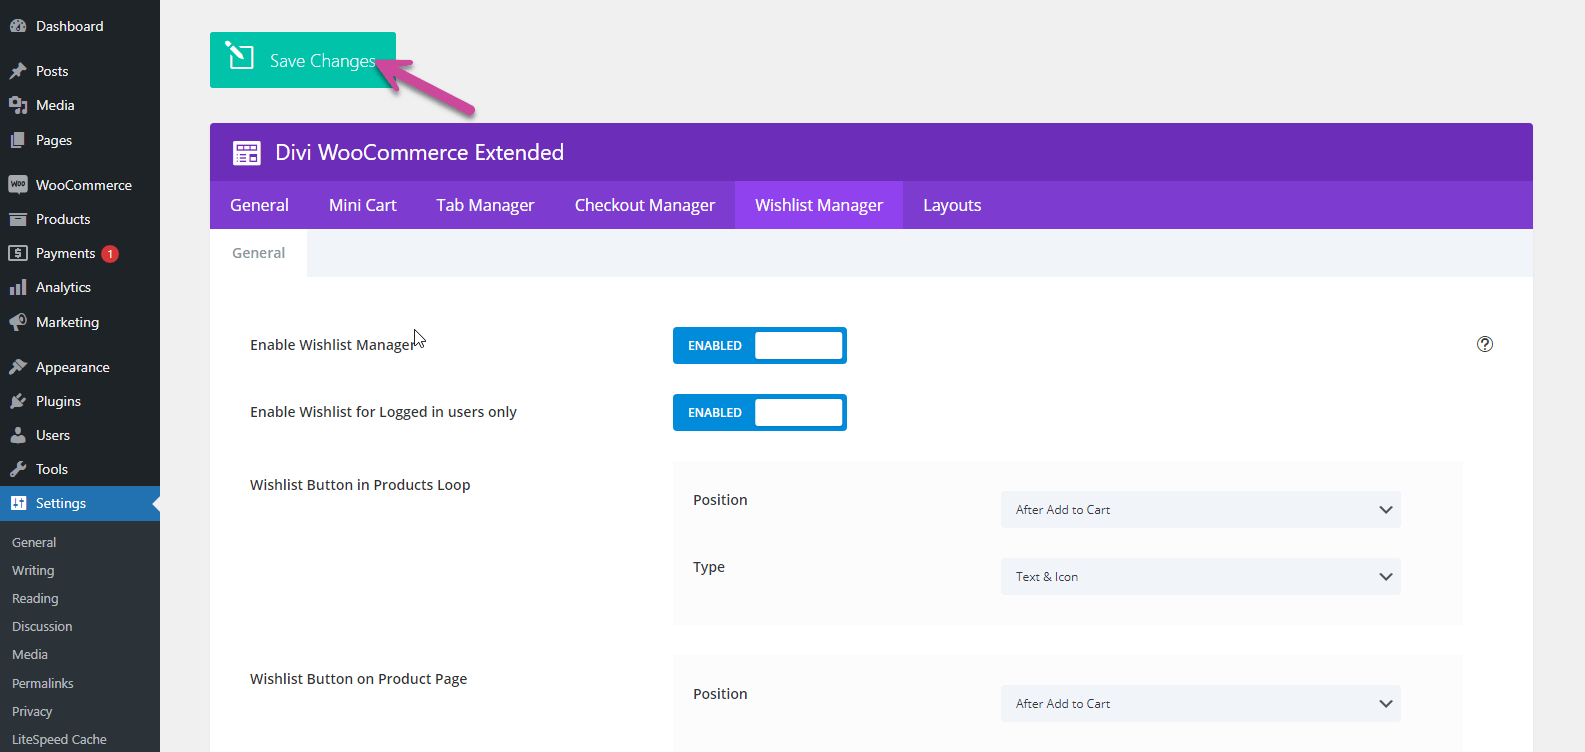Go to the Layouts tab
The image size is (1585, 752).
(952, 205)
